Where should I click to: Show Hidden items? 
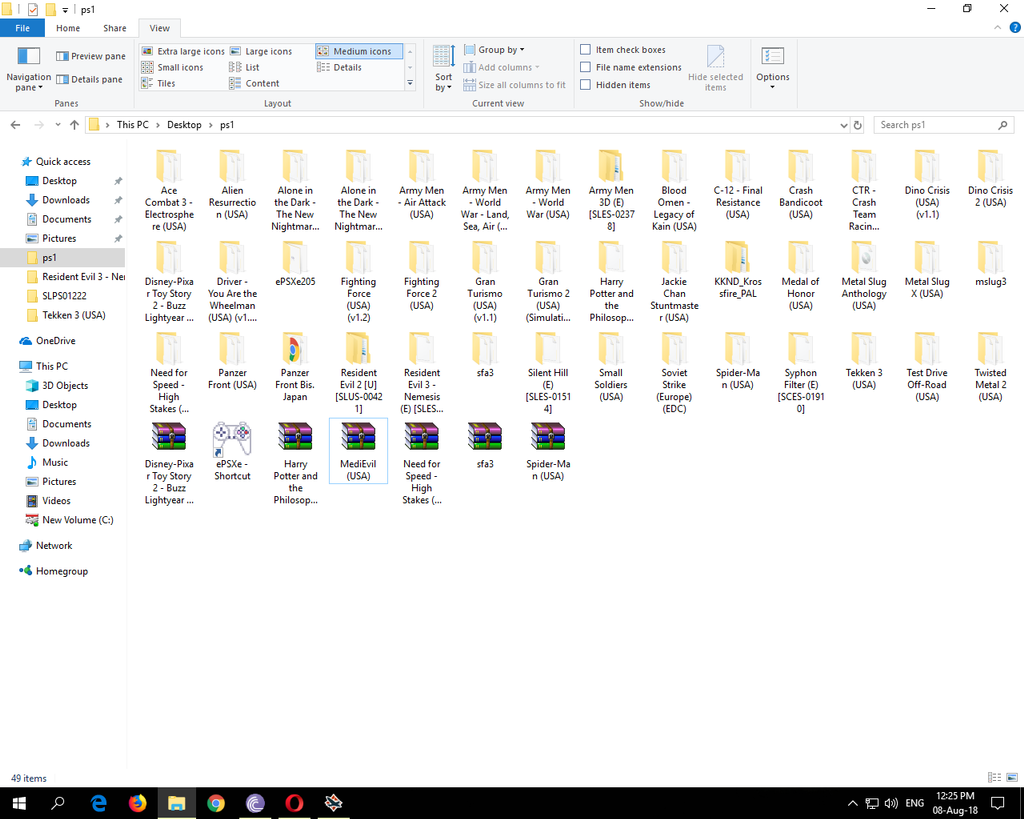pos(615,85)
